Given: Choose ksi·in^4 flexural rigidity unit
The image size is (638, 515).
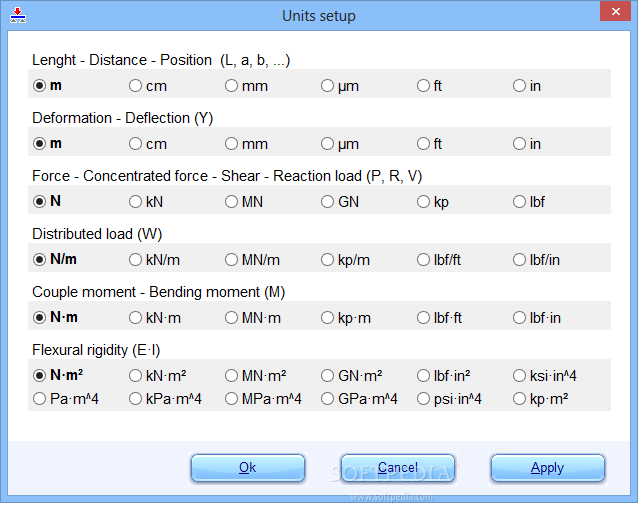Looking at the screenshot, I should [545, 375].
